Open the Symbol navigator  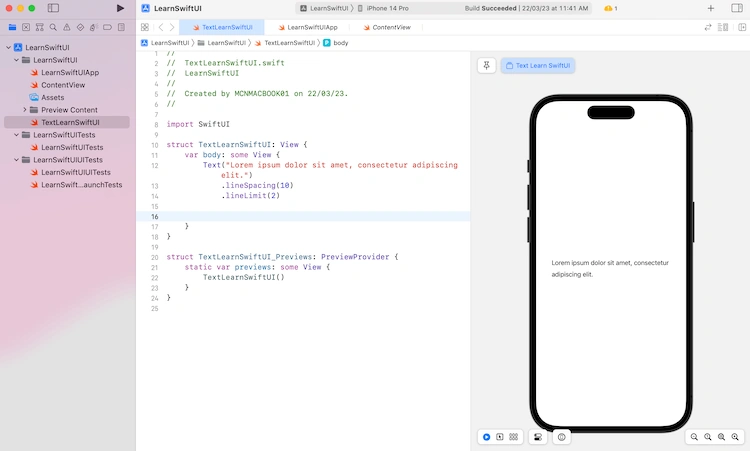(40, 27)
